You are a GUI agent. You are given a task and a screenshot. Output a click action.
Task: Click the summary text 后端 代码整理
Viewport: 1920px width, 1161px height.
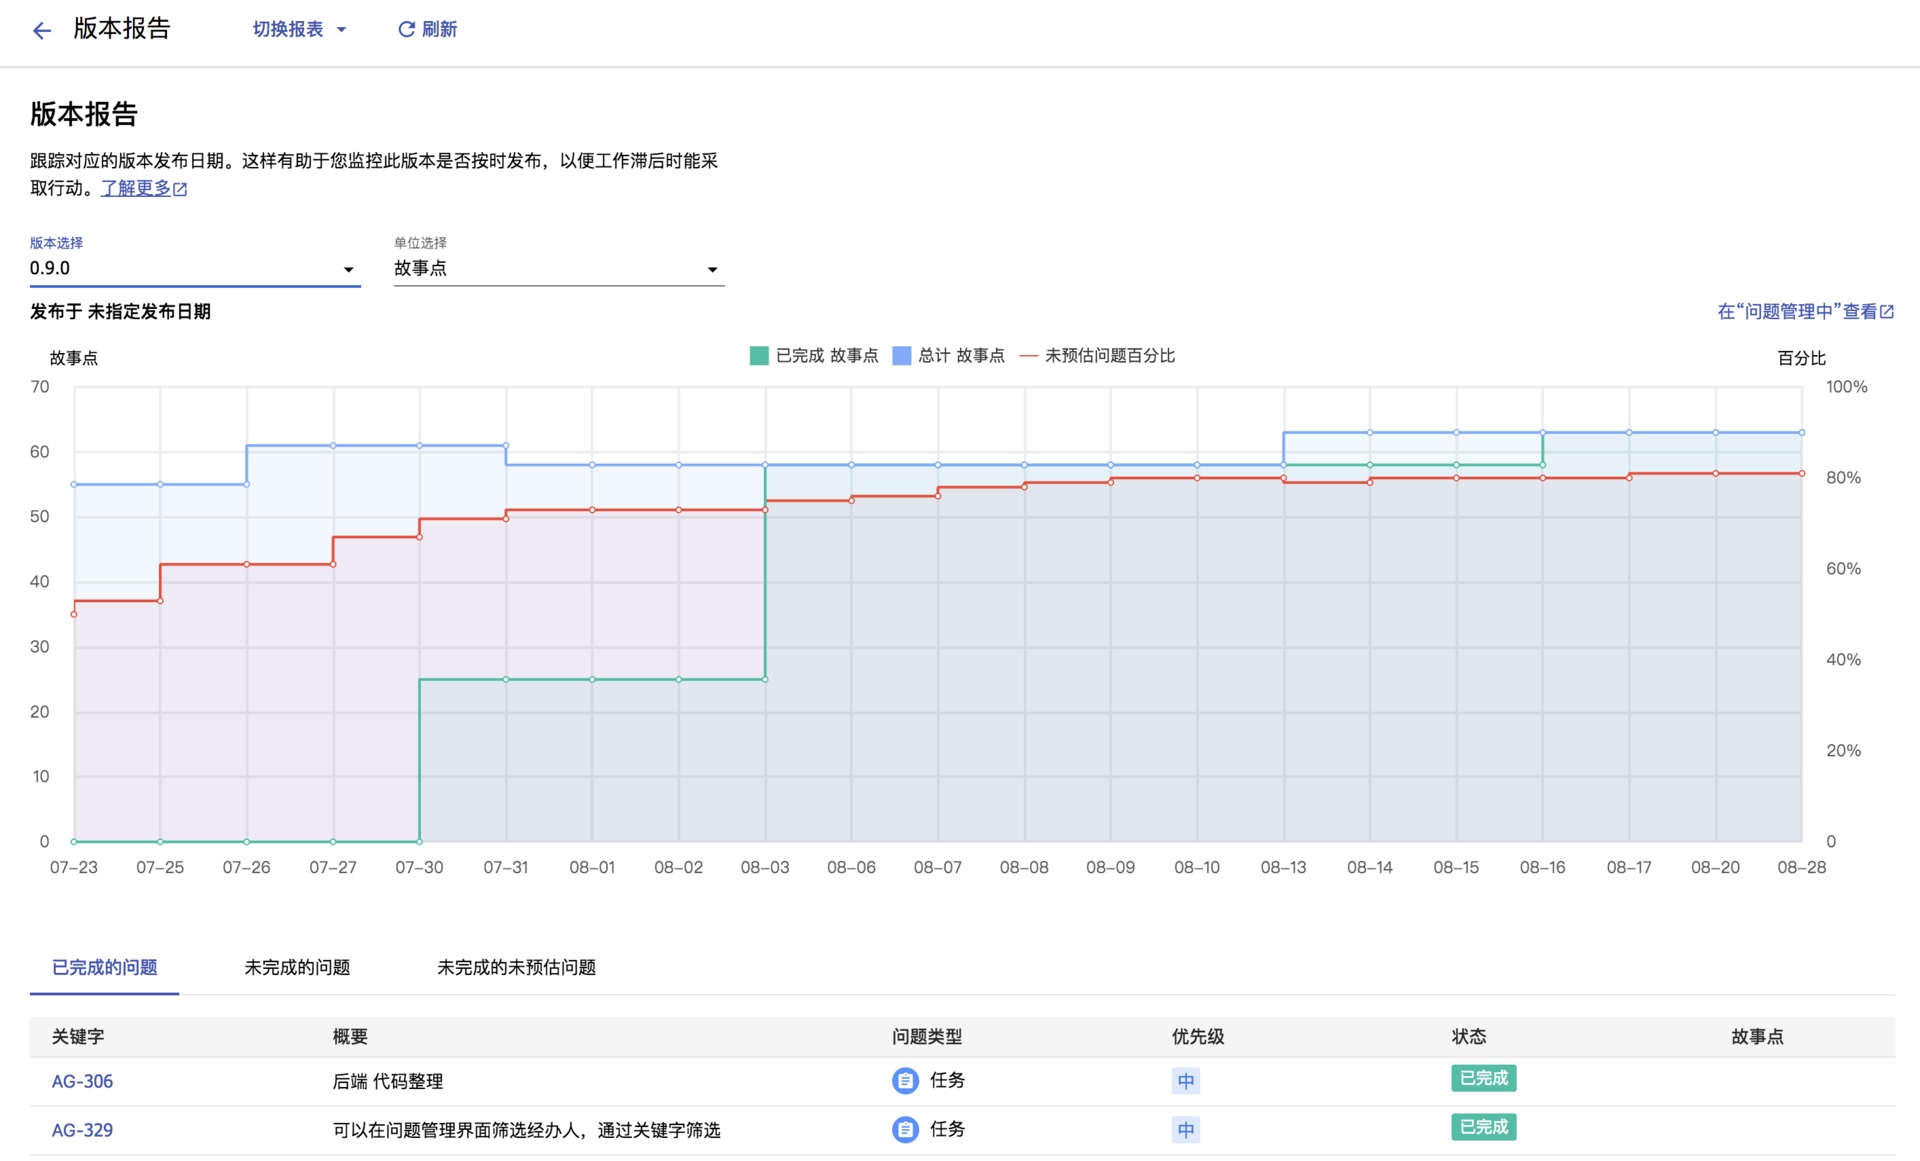[x=388, y=1081]
